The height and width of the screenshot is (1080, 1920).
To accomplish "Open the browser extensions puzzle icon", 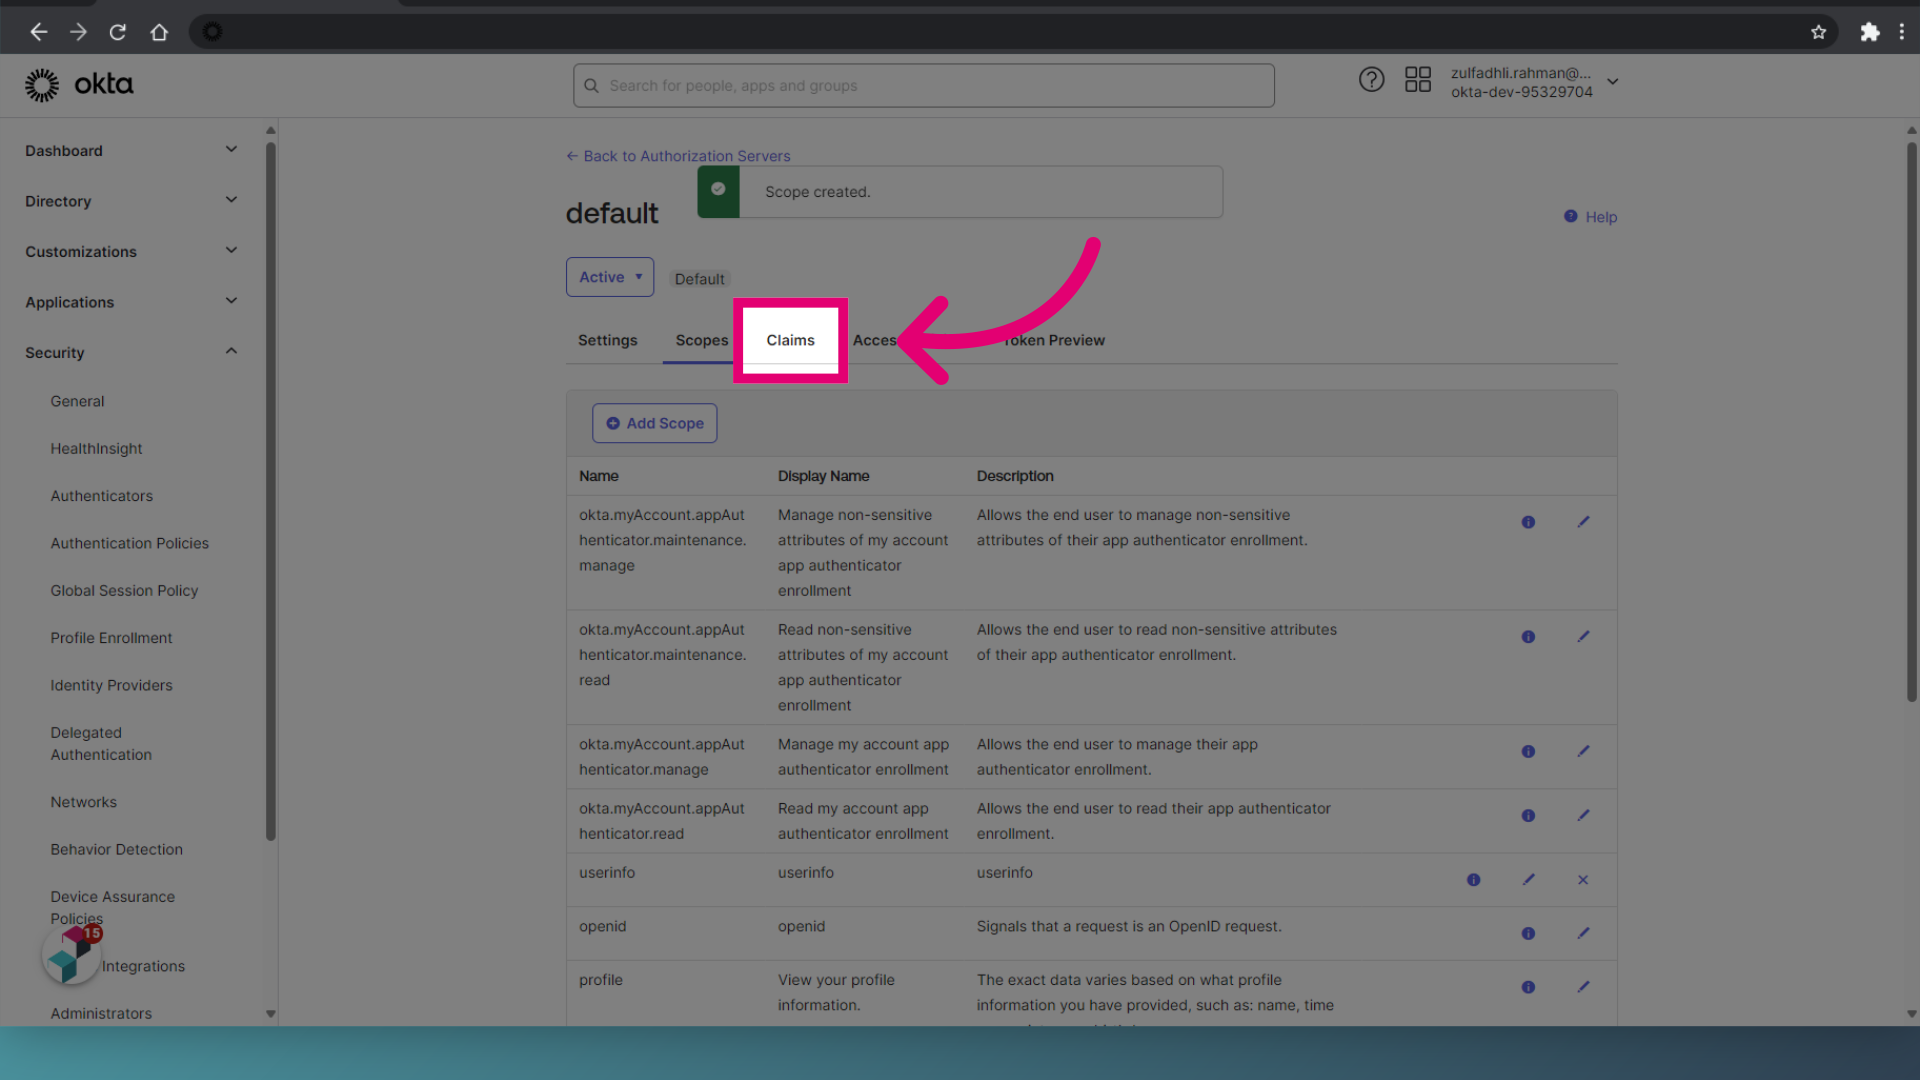I will pos(1869,32).
